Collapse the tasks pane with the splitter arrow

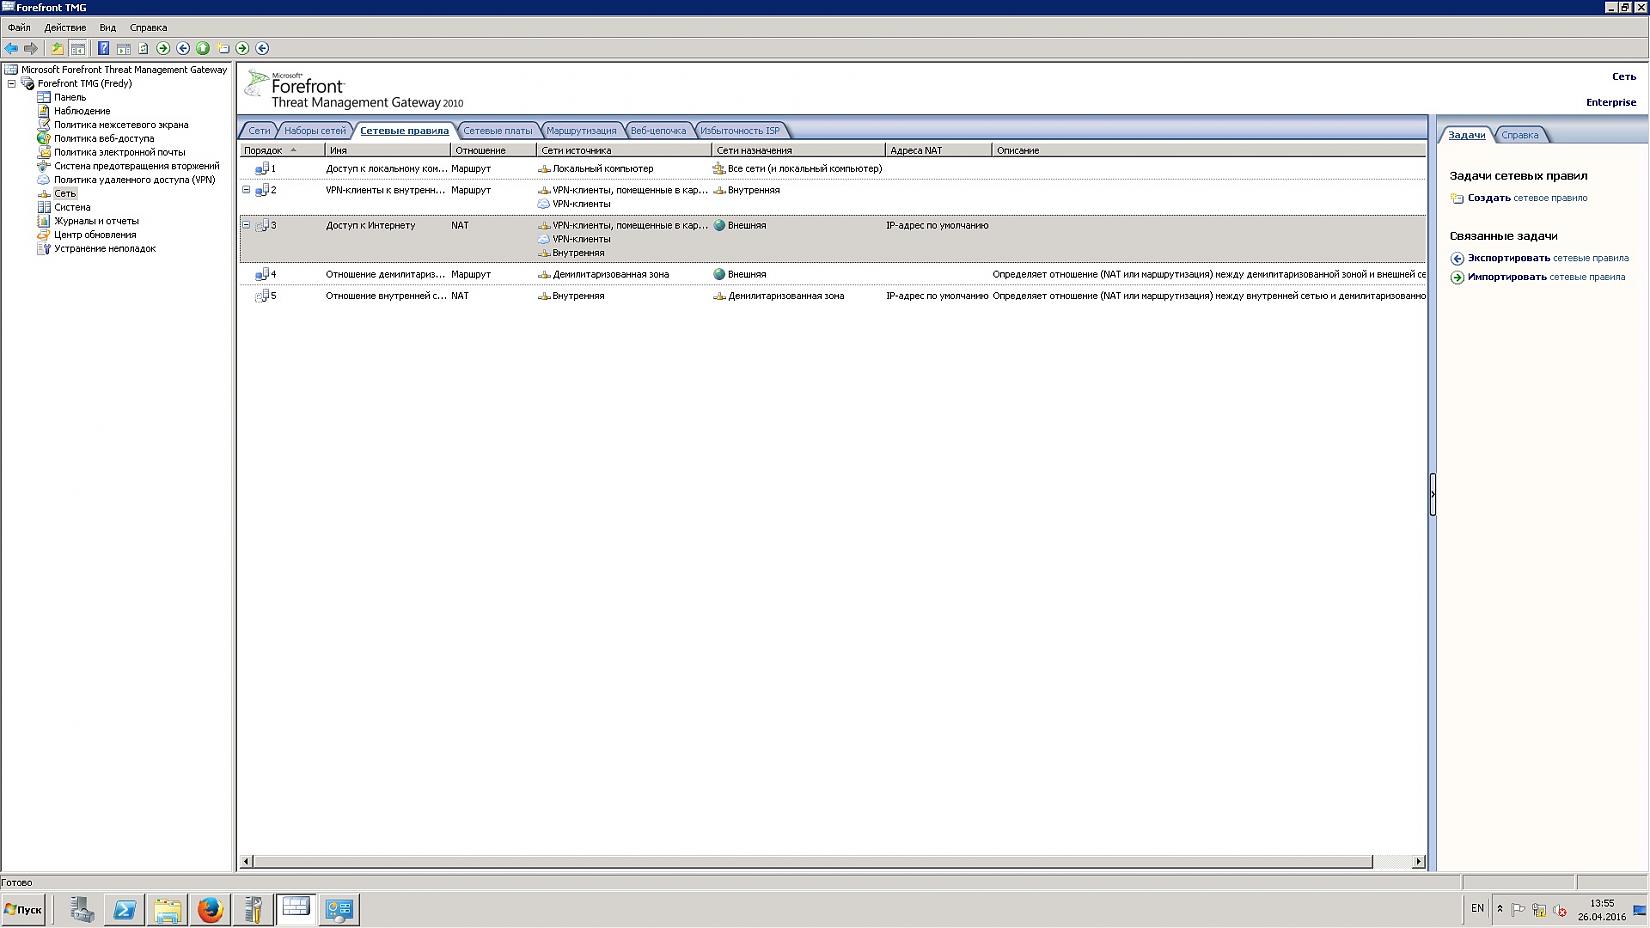(x=1432, y=494)
